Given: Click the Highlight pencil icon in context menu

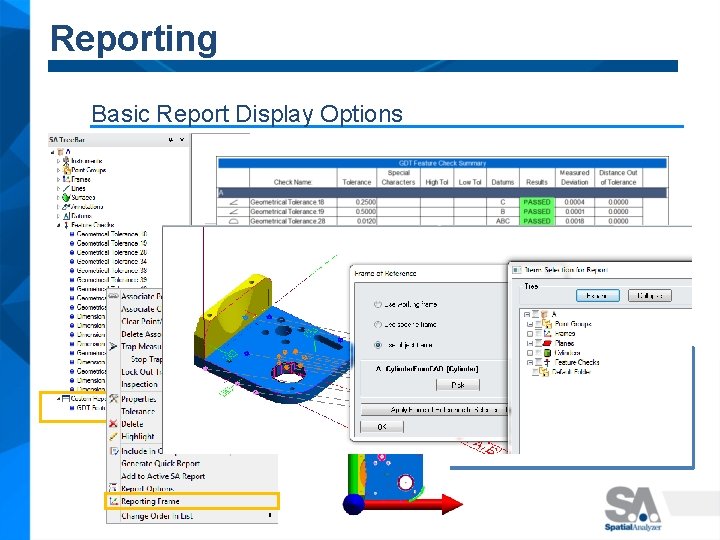Looking at the screenshot, I should [x=113, y=436].
